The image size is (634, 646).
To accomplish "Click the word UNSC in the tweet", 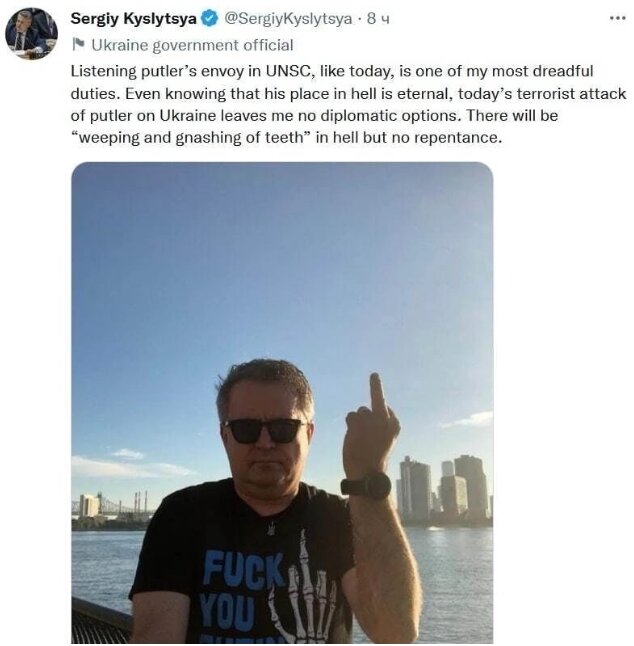I will [288, 71].
